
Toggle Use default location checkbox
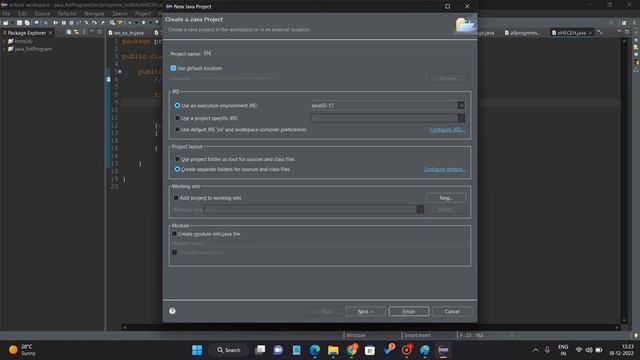click(x=173, y=68)
